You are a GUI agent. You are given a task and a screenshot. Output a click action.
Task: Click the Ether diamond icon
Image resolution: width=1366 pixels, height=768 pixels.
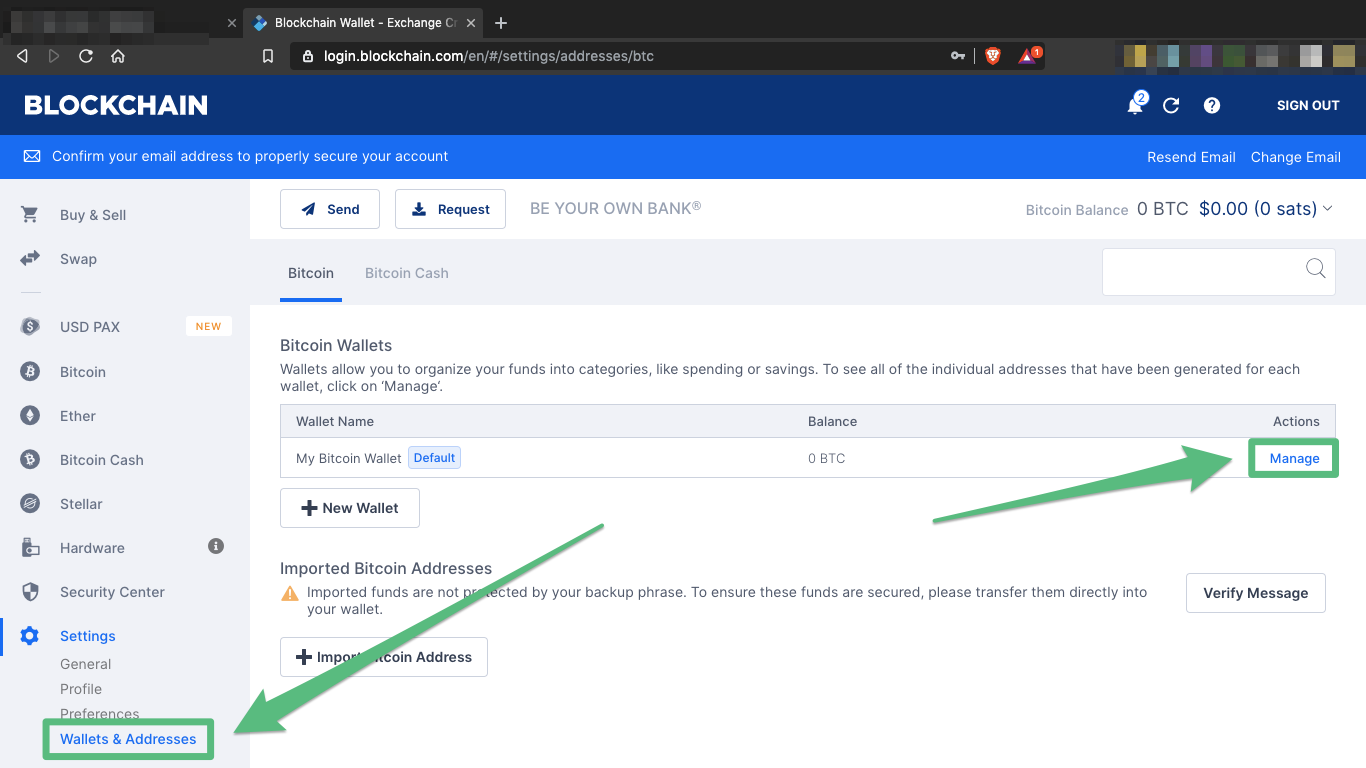pyautogui.click(x=30, y=416)
